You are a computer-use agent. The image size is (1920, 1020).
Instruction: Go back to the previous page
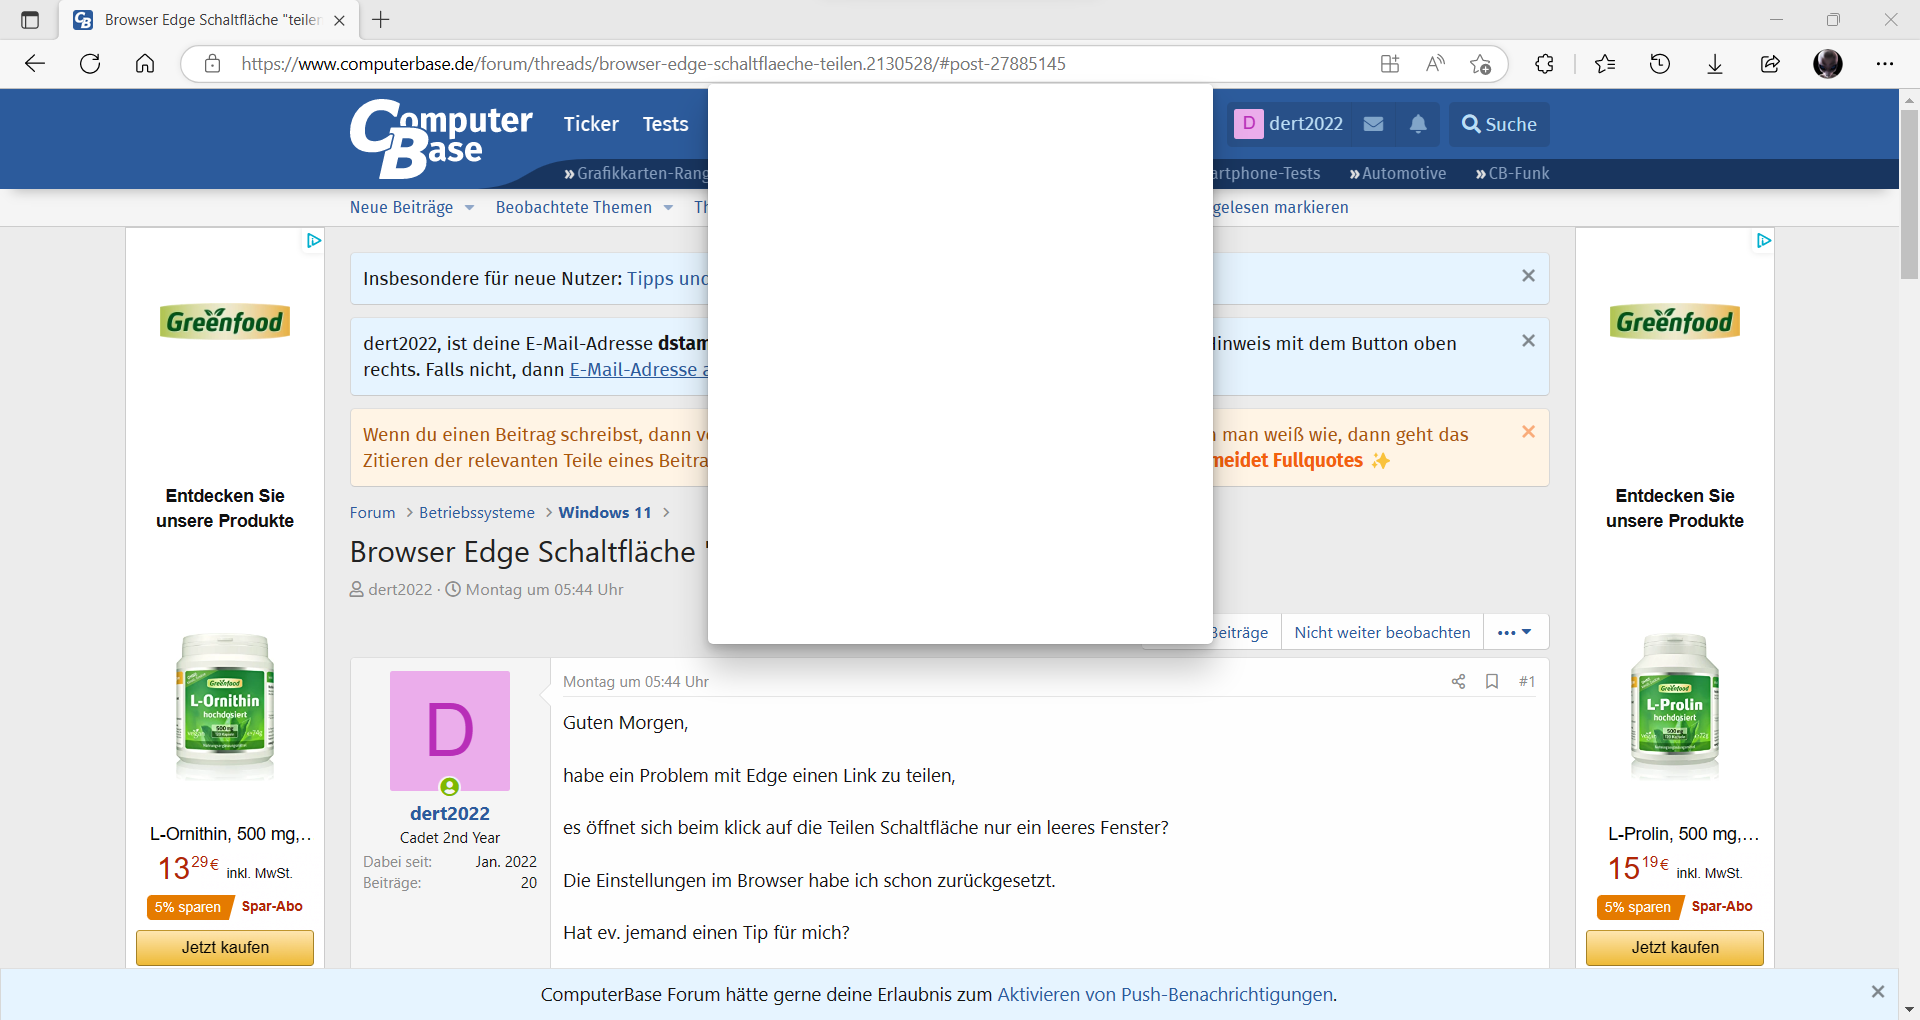click(x=35, y=64)
